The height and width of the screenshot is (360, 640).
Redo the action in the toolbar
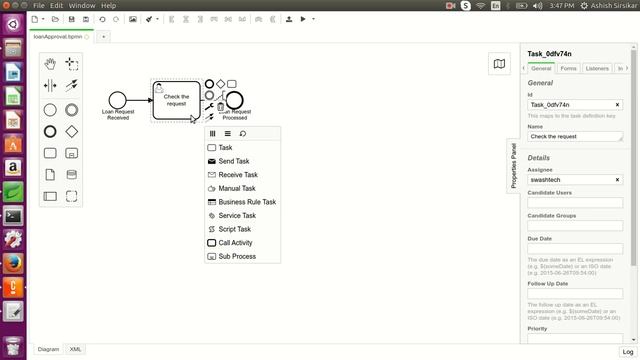(116, 19)
